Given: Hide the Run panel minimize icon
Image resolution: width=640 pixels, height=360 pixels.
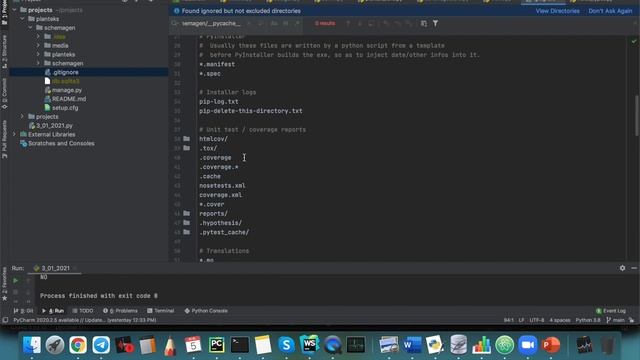Looking at the screenshot, I should click(x=634, y=268).
